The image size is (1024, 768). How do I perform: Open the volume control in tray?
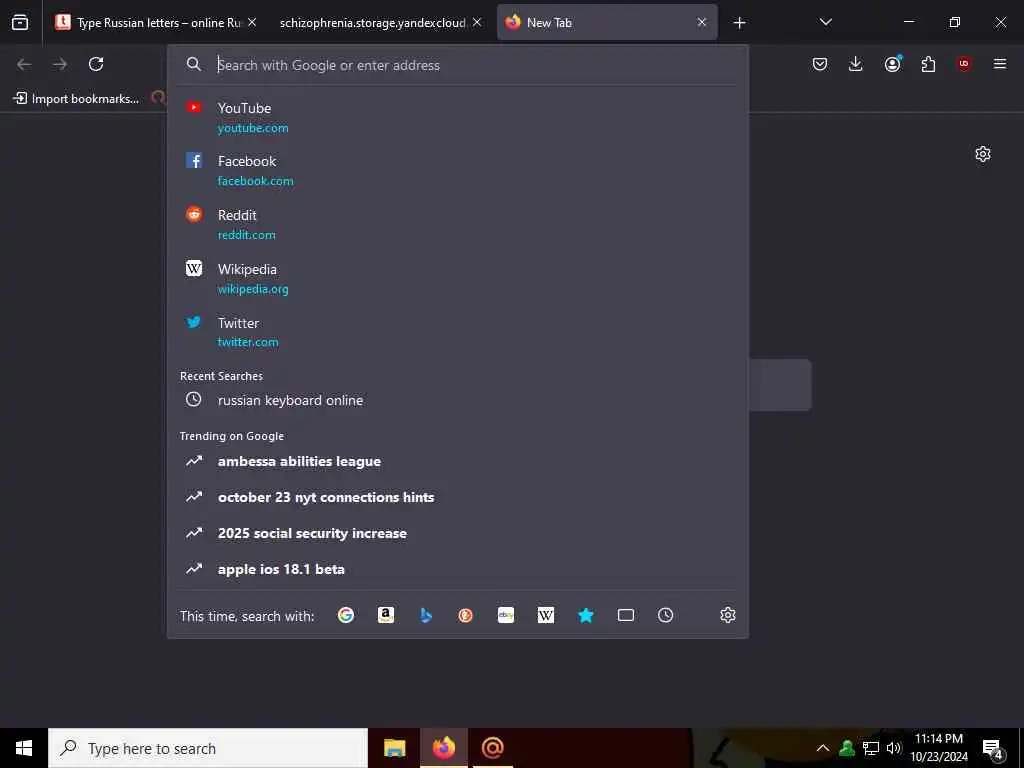[x=894, y=748]
